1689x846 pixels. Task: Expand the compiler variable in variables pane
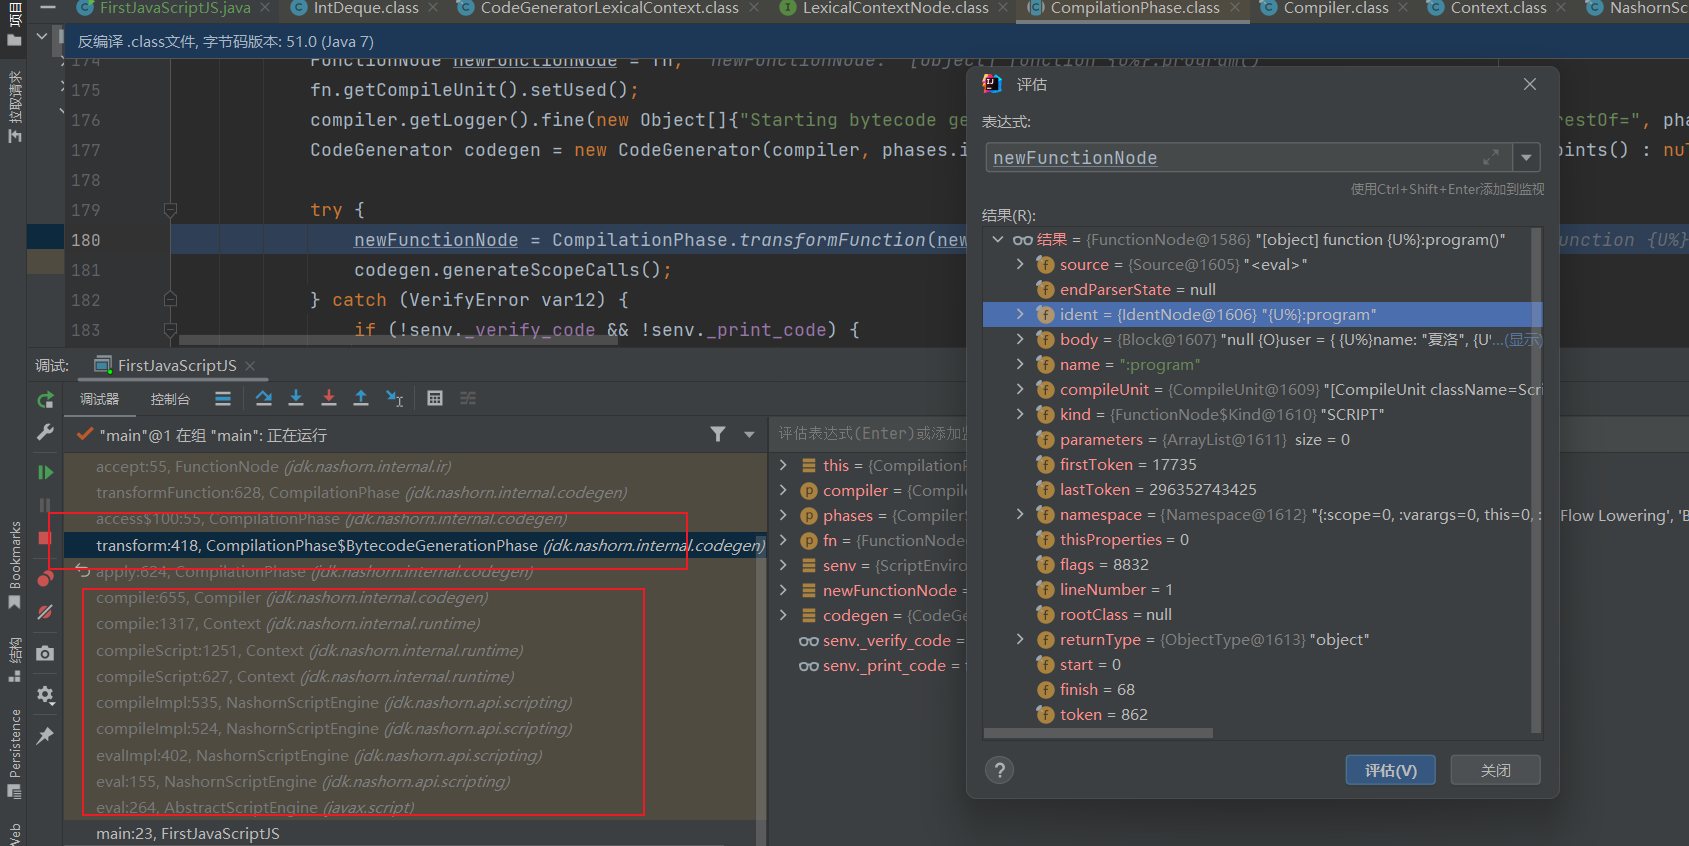[783, 490]
